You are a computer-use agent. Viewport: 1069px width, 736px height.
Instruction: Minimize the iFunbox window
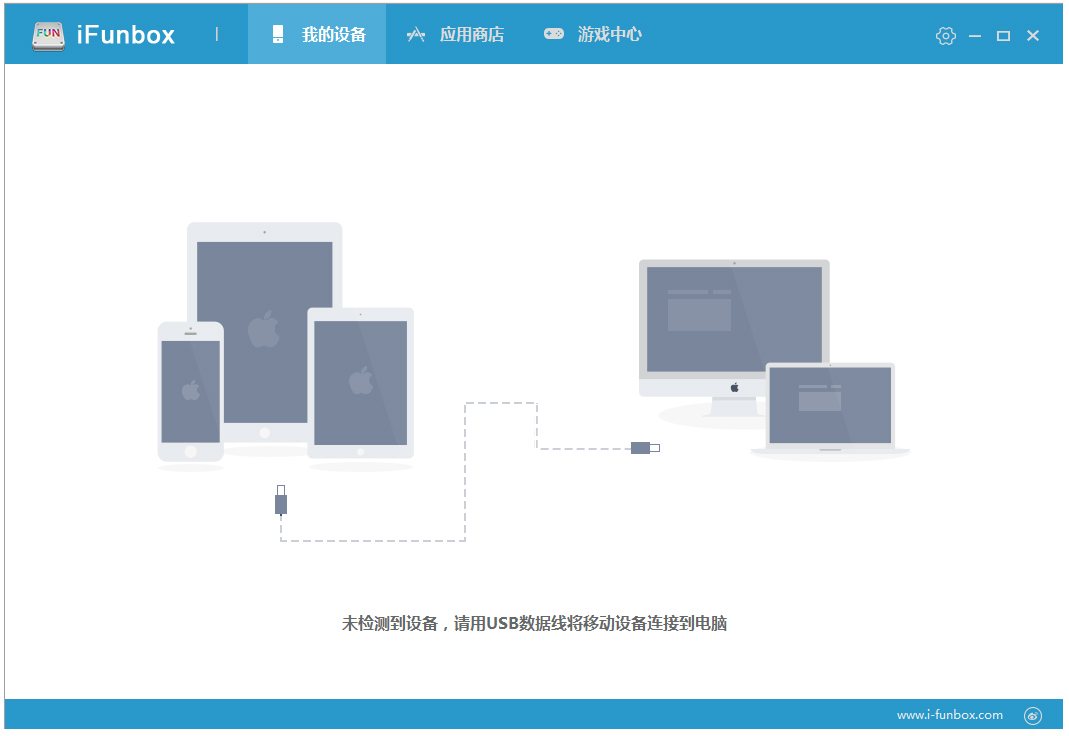pyautogui.click(x=973, y=35)
